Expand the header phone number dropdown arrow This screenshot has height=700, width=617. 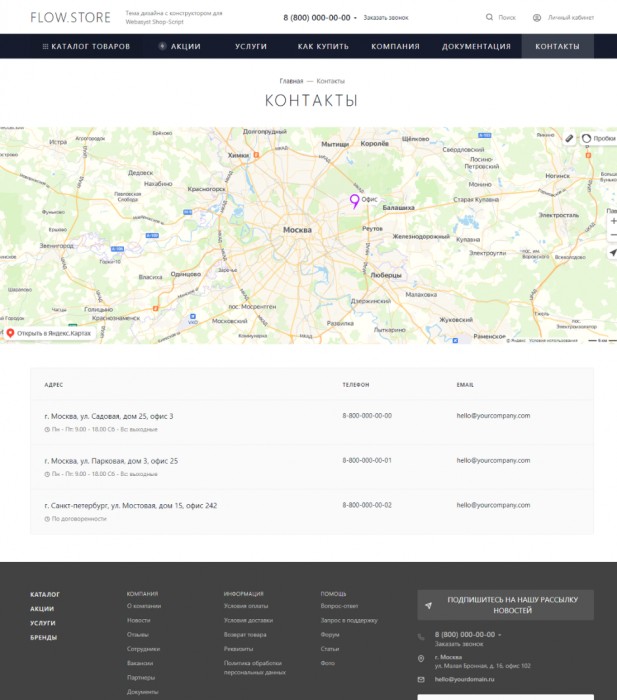(x=355, y=18)
